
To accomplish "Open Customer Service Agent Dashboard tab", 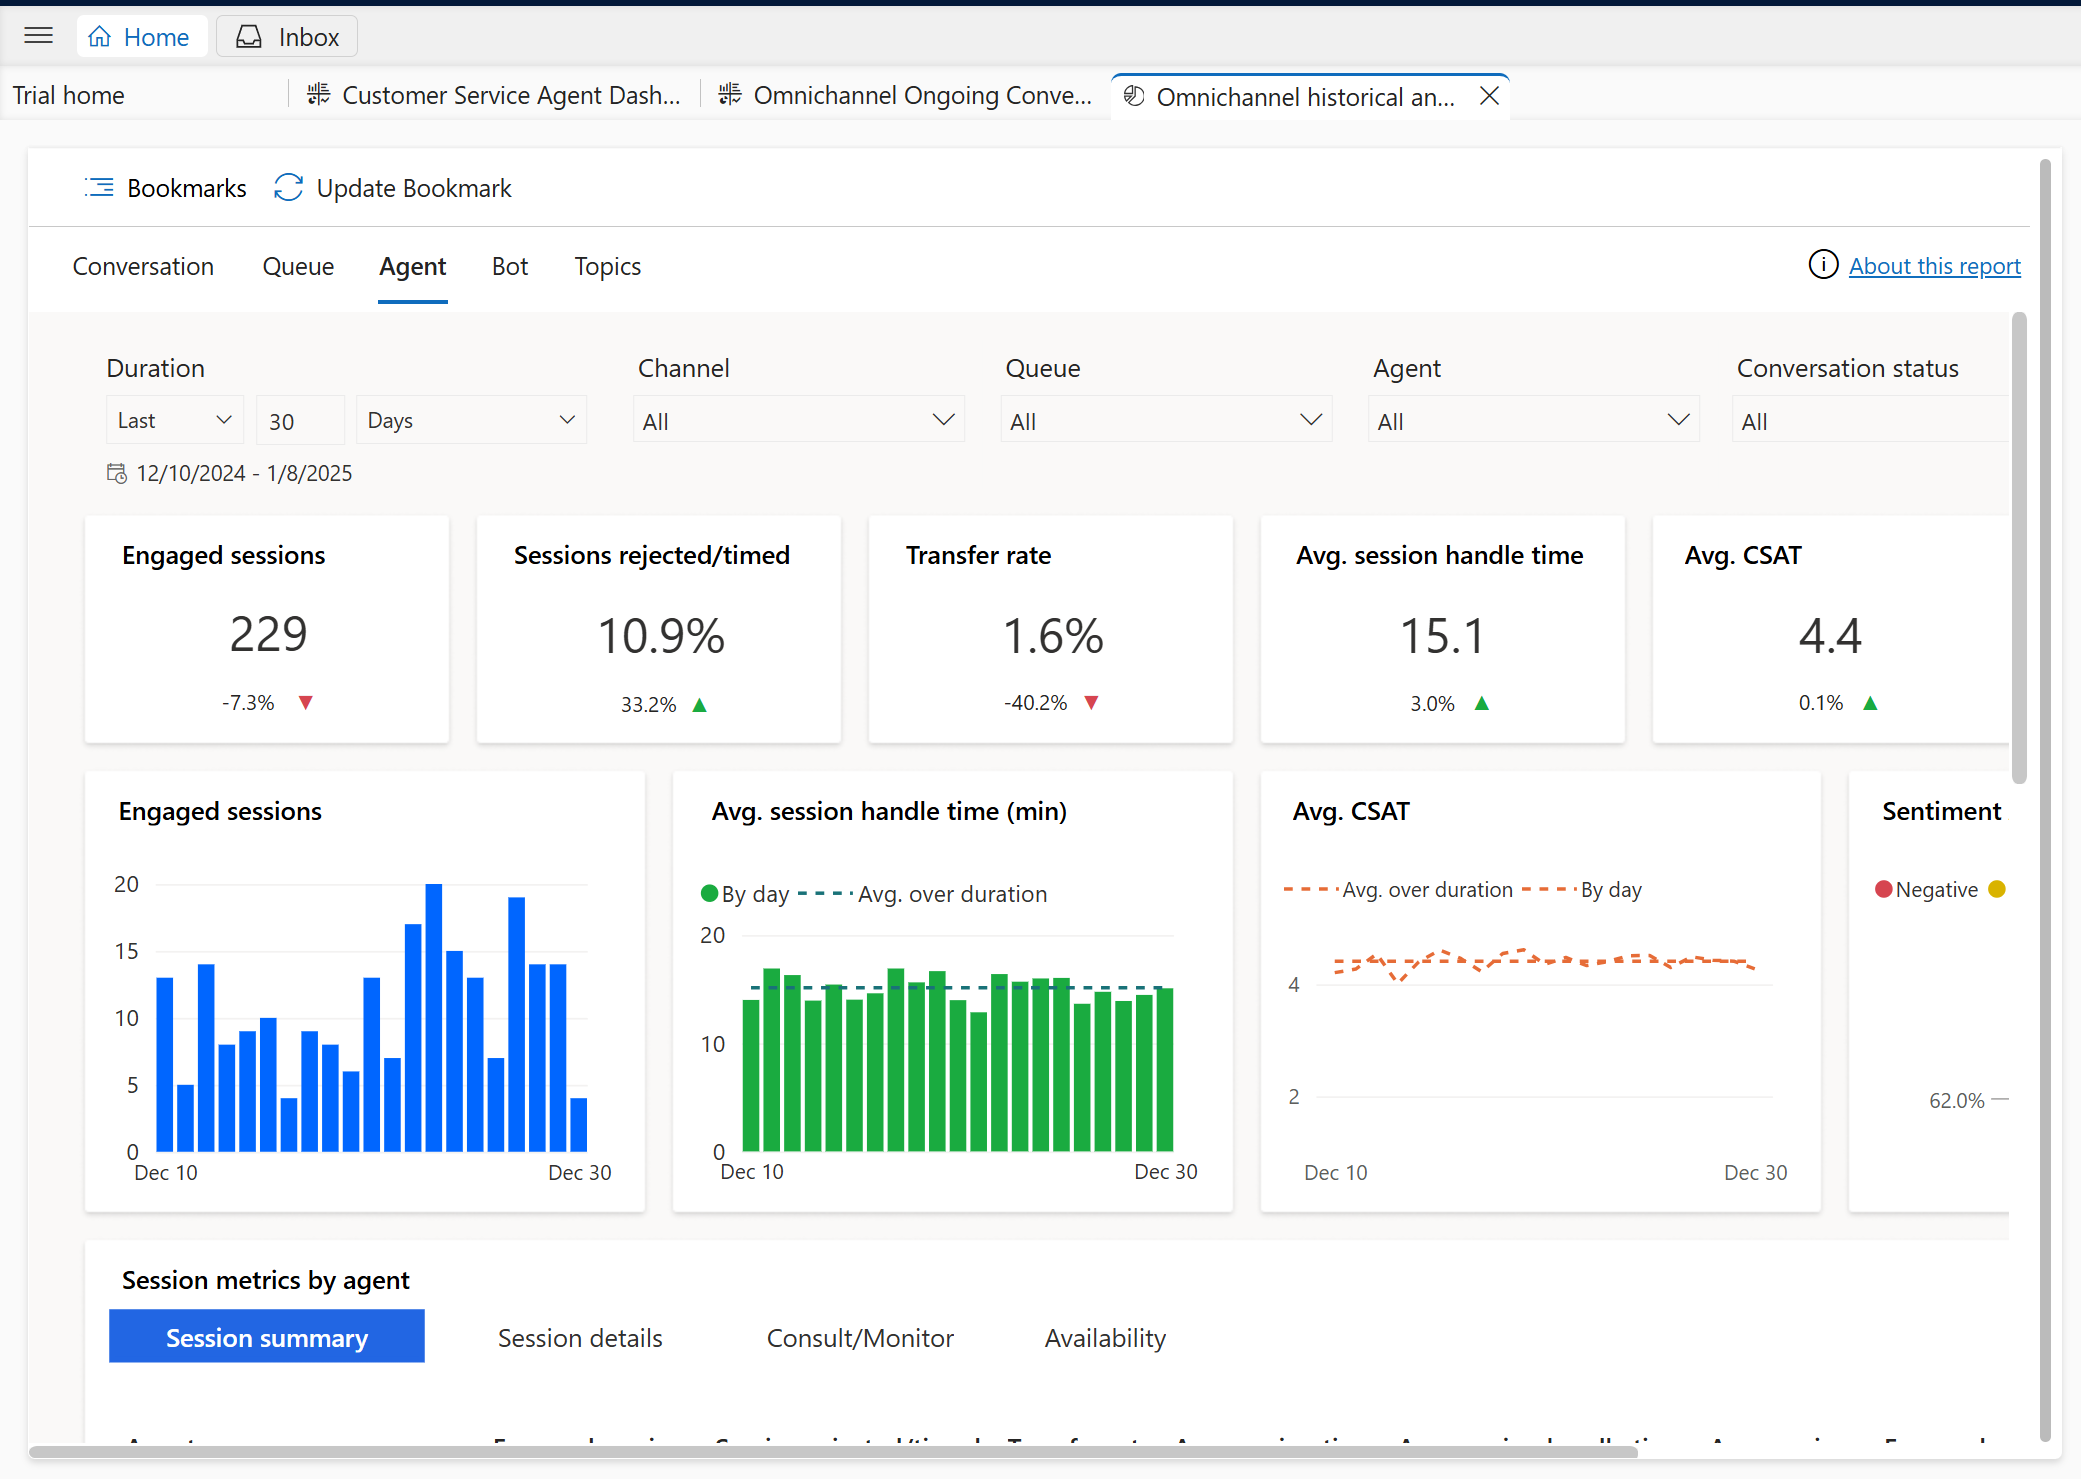I will click(x=495, y=95).
